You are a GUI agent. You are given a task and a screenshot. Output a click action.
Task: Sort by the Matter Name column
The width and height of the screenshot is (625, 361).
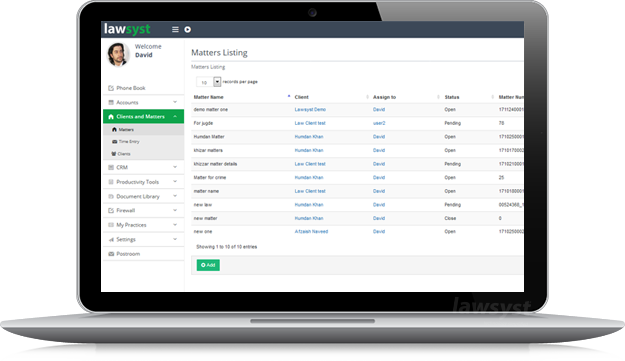pos(208,97)
